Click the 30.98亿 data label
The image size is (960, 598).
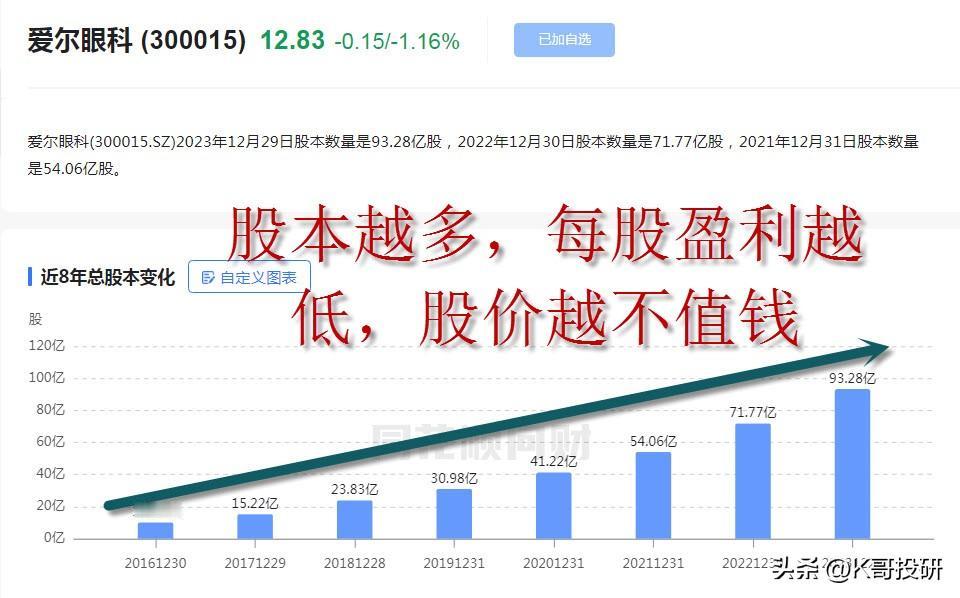pyautogui.click(x=454, y=478)
